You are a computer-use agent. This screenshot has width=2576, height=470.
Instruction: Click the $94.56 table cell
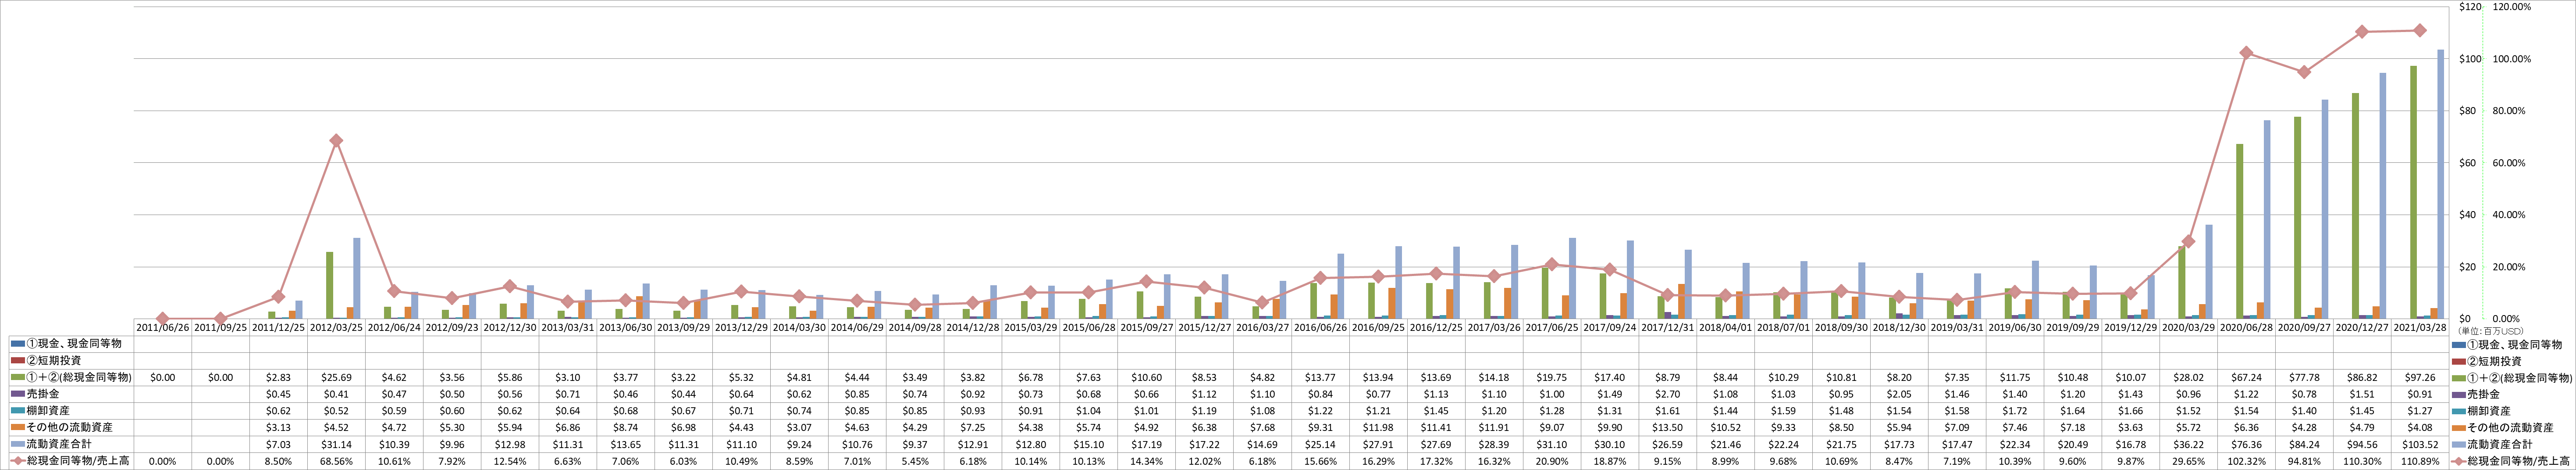pyautogui.click(x=2362, y=445)
